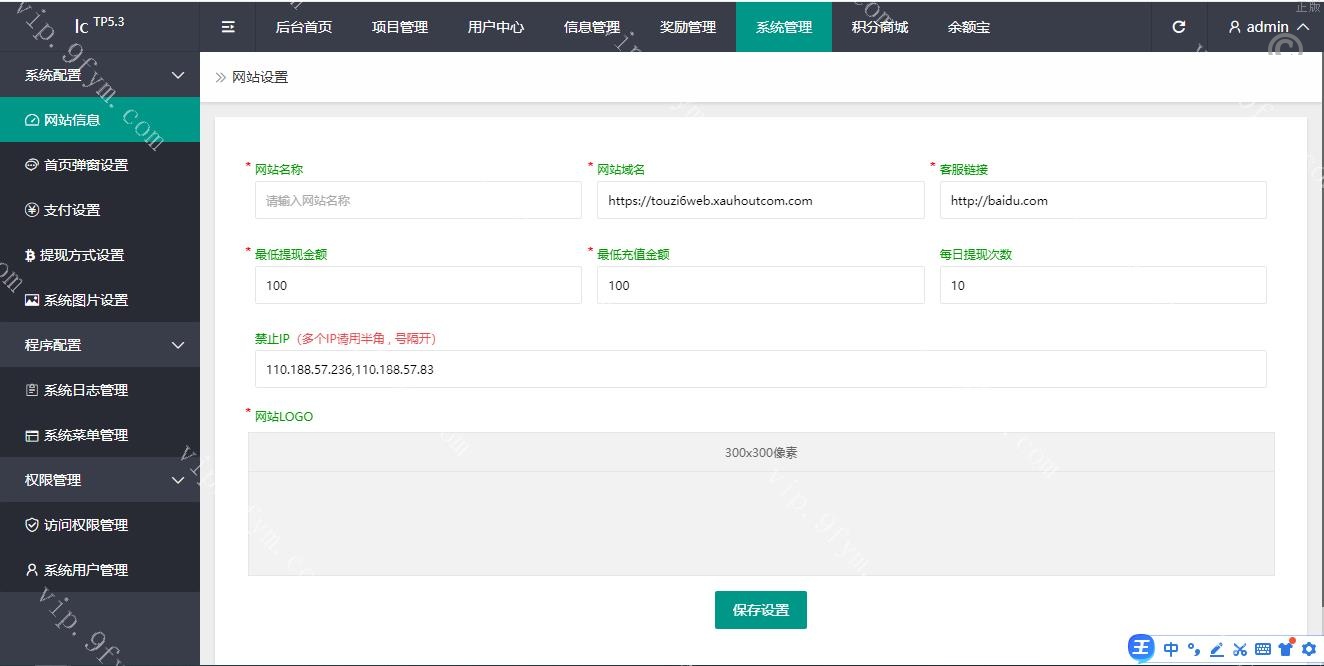
Task: Click the refresh icon in top bar
Action: (1179, 27)
